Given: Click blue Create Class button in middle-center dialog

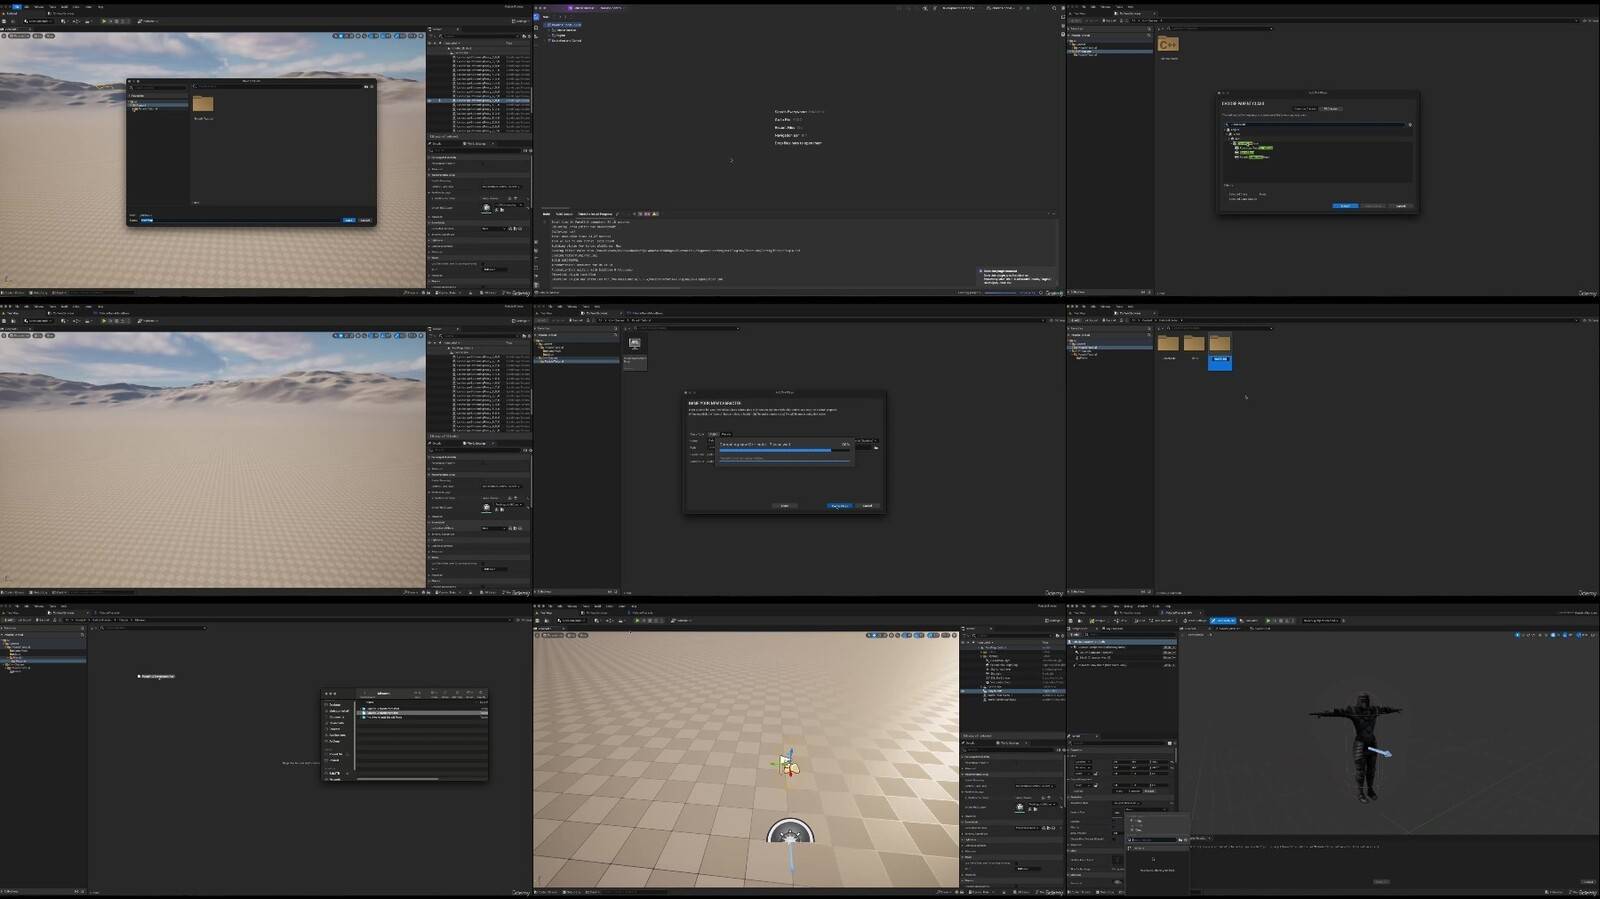Looking at the screenshot, I should click(x=840, y=506).
